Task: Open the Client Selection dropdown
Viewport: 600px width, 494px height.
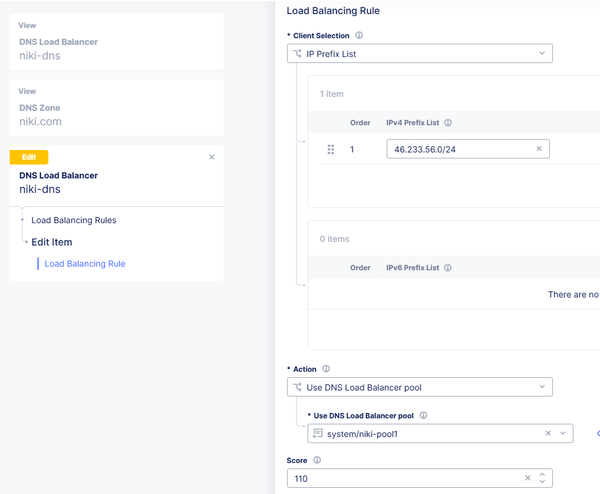Action: tap(419, 53)
